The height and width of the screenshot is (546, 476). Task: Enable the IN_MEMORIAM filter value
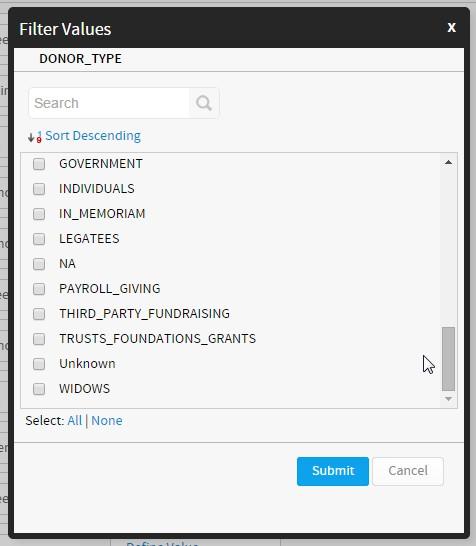(x=39, y=214)
